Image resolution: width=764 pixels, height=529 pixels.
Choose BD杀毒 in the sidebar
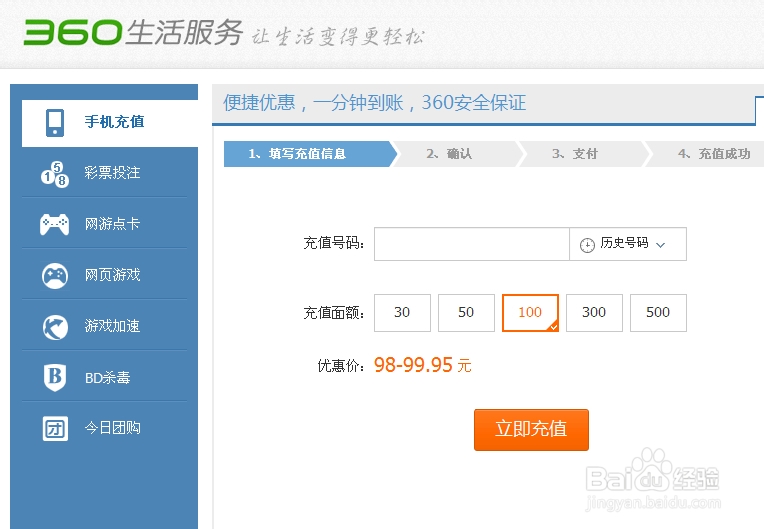click(x=104, y=377)
